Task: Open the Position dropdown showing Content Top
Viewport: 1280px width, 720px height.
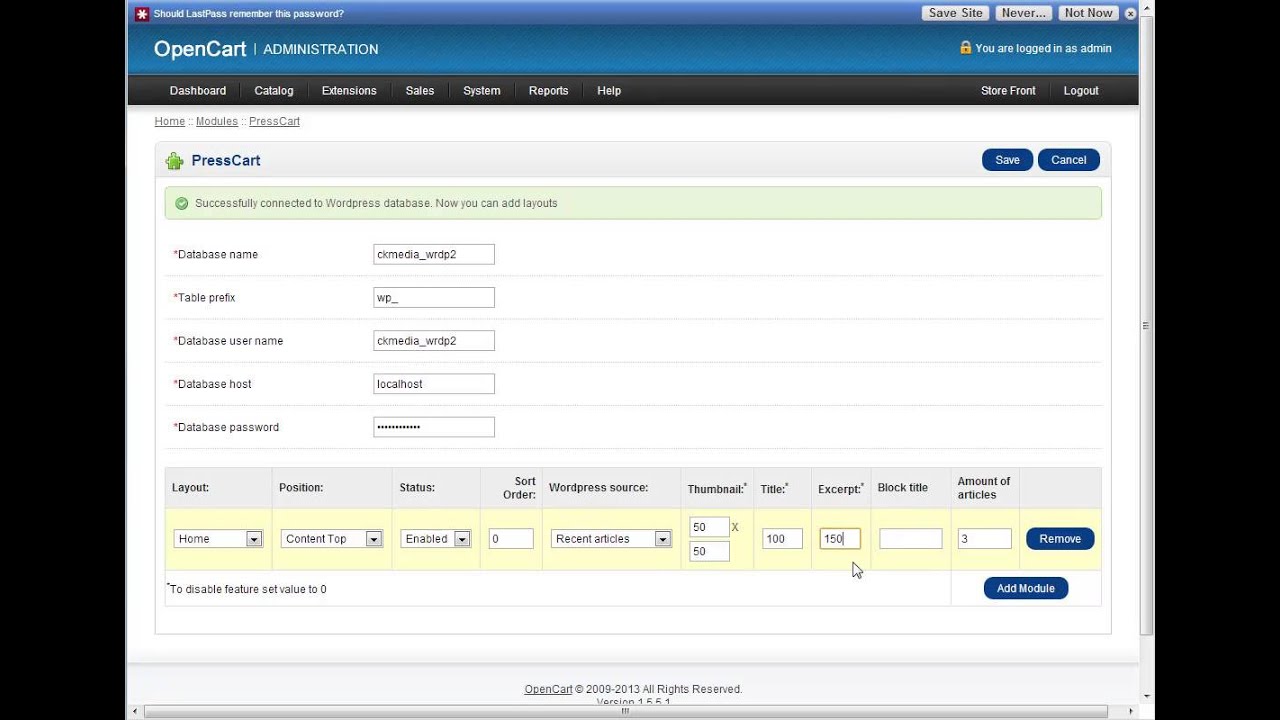Action: coord(331,538)
